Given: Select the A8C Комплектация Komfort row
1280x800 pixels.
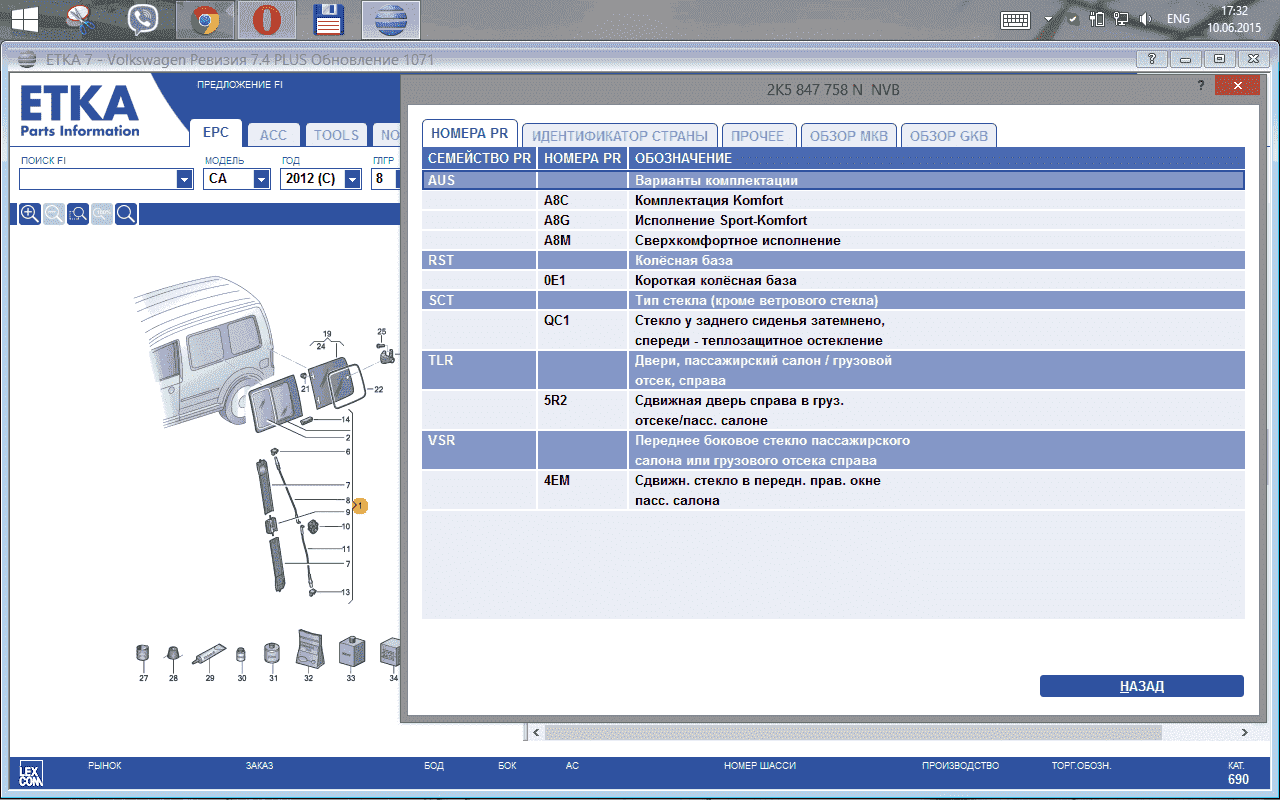Looking at the screenshot, I should (833, 200).
